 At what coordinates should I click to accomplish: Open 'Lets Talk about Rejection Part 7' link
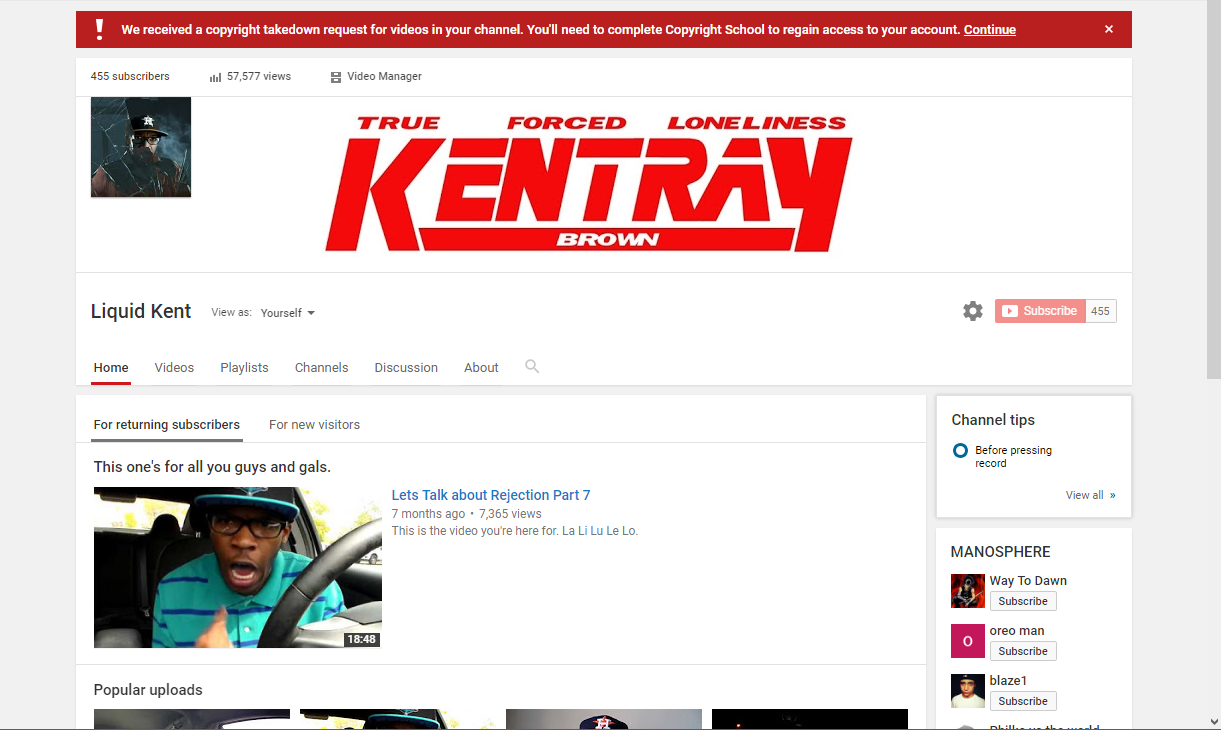click(x=491, y=495)
